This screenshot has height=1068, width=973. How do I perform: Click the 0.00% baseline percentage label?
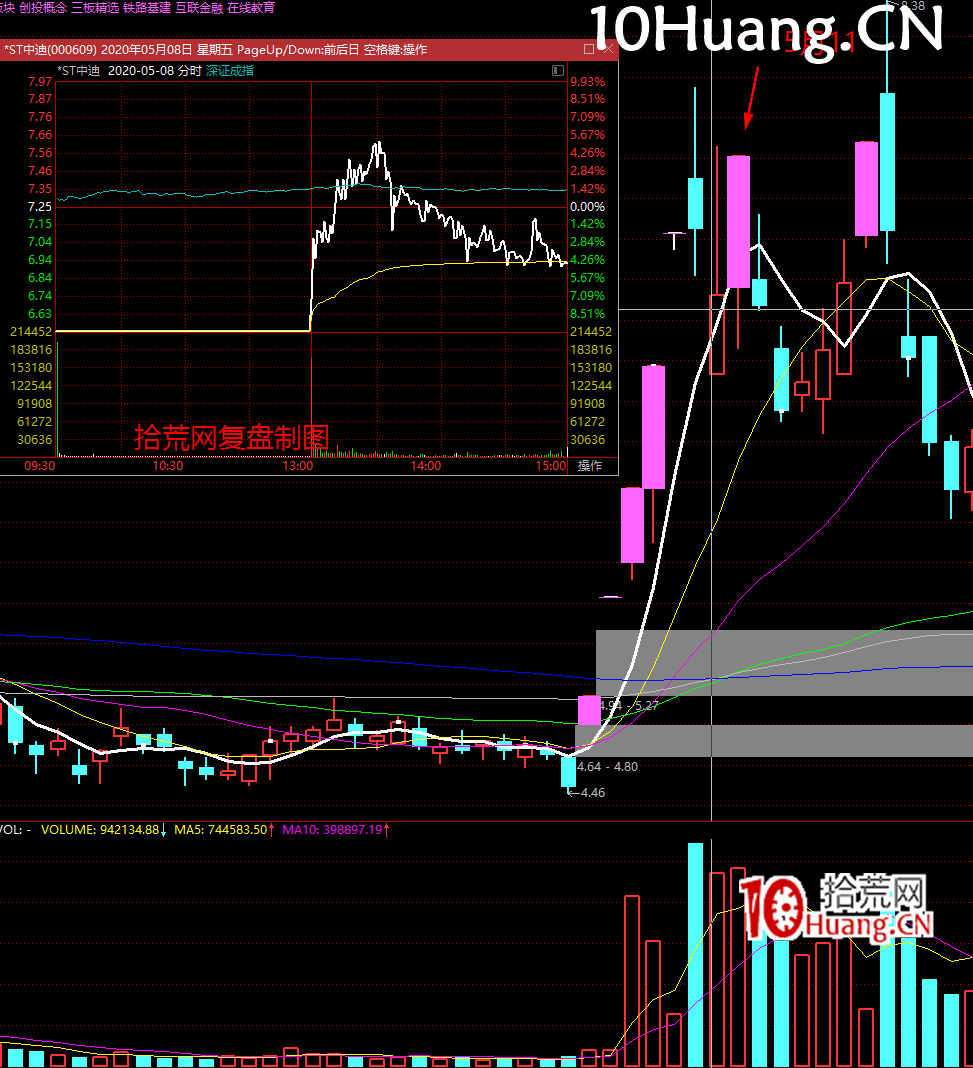(x=588, y=206)
